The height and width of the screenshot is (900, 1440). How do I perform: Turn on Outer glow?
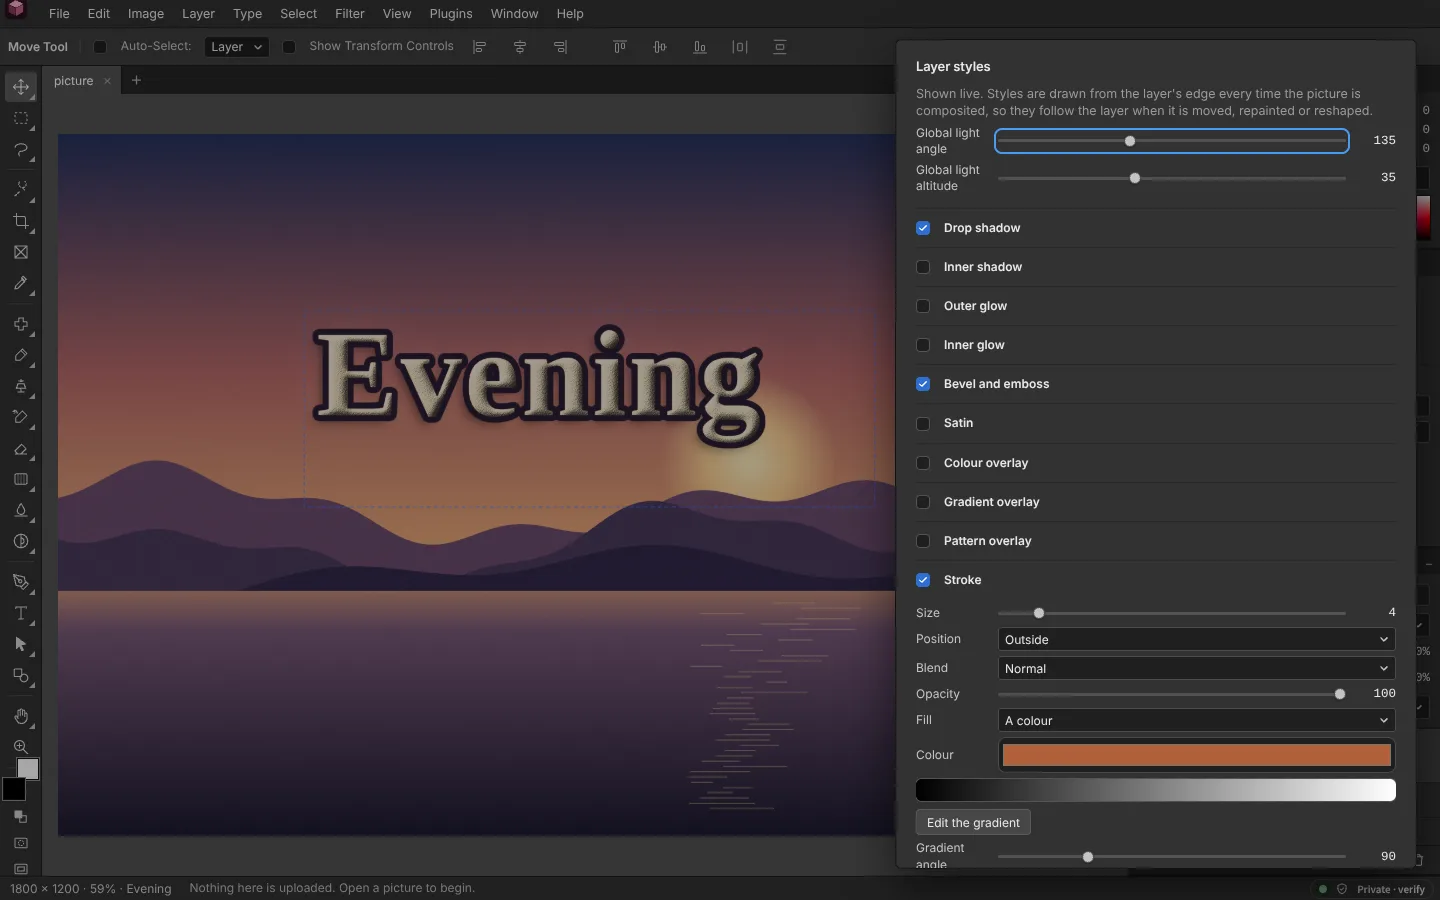[923, 306]
